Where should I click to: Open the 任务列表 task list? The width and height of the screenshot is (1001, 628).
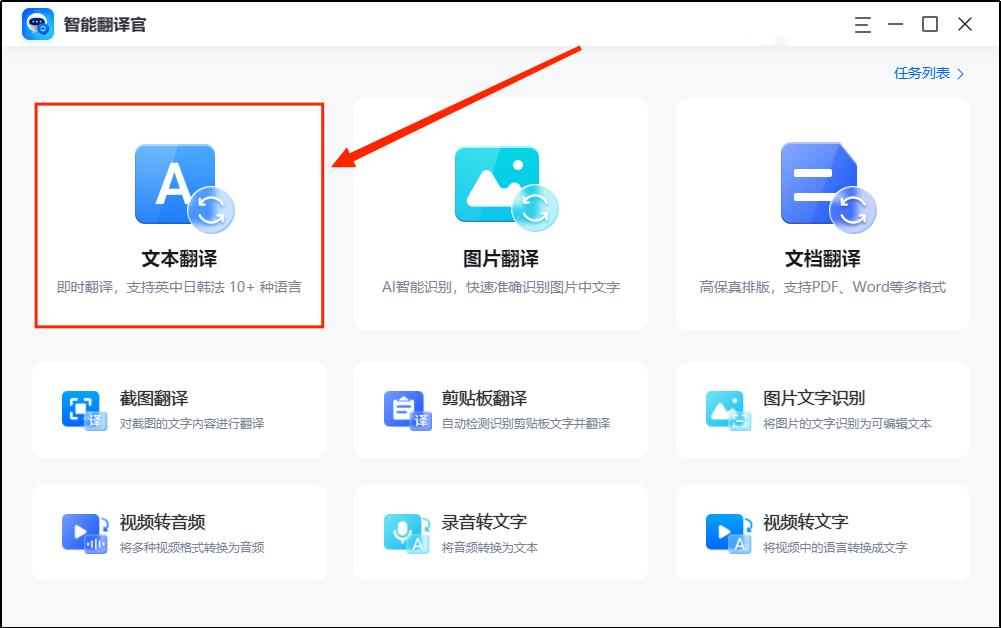tap(920, 73)
